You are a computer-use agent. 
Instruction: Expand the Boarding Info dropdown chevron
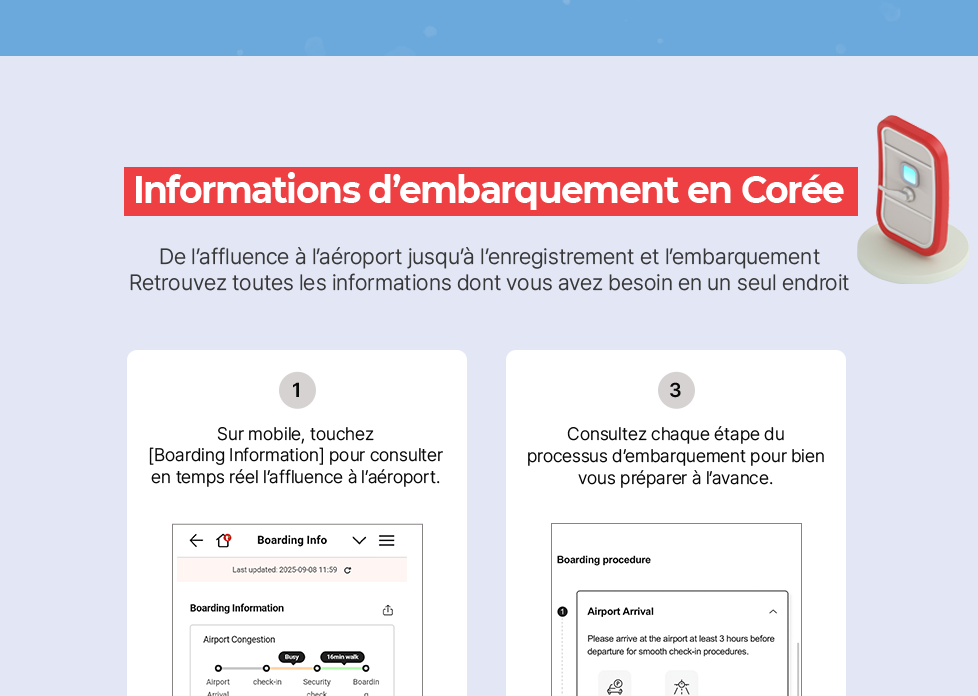359,540
